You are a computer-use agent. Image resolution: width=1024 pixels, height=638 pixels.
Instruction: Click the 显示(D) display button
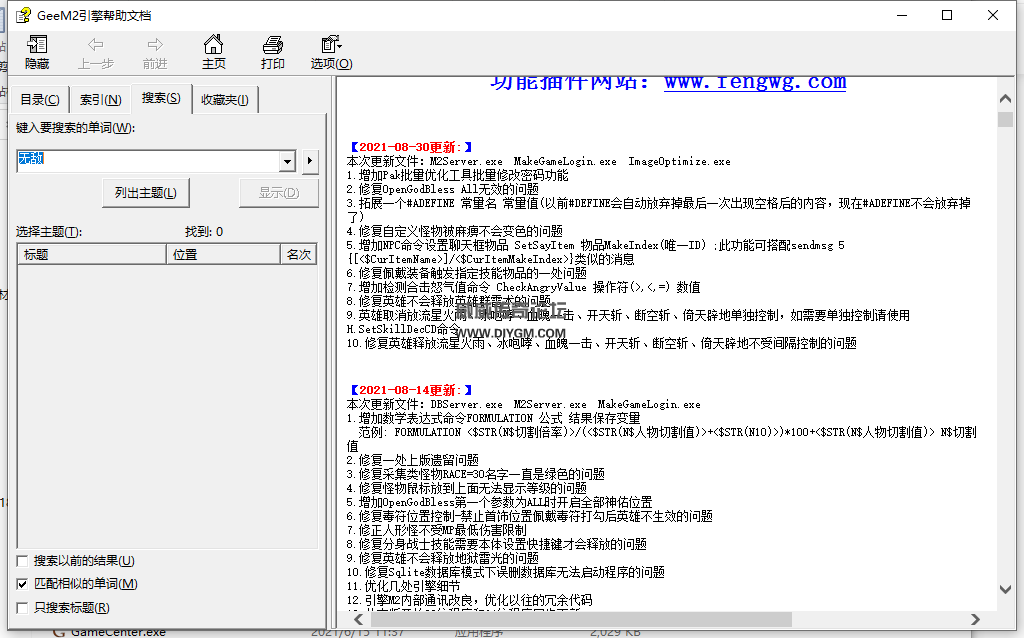click(x=279, y=193)
